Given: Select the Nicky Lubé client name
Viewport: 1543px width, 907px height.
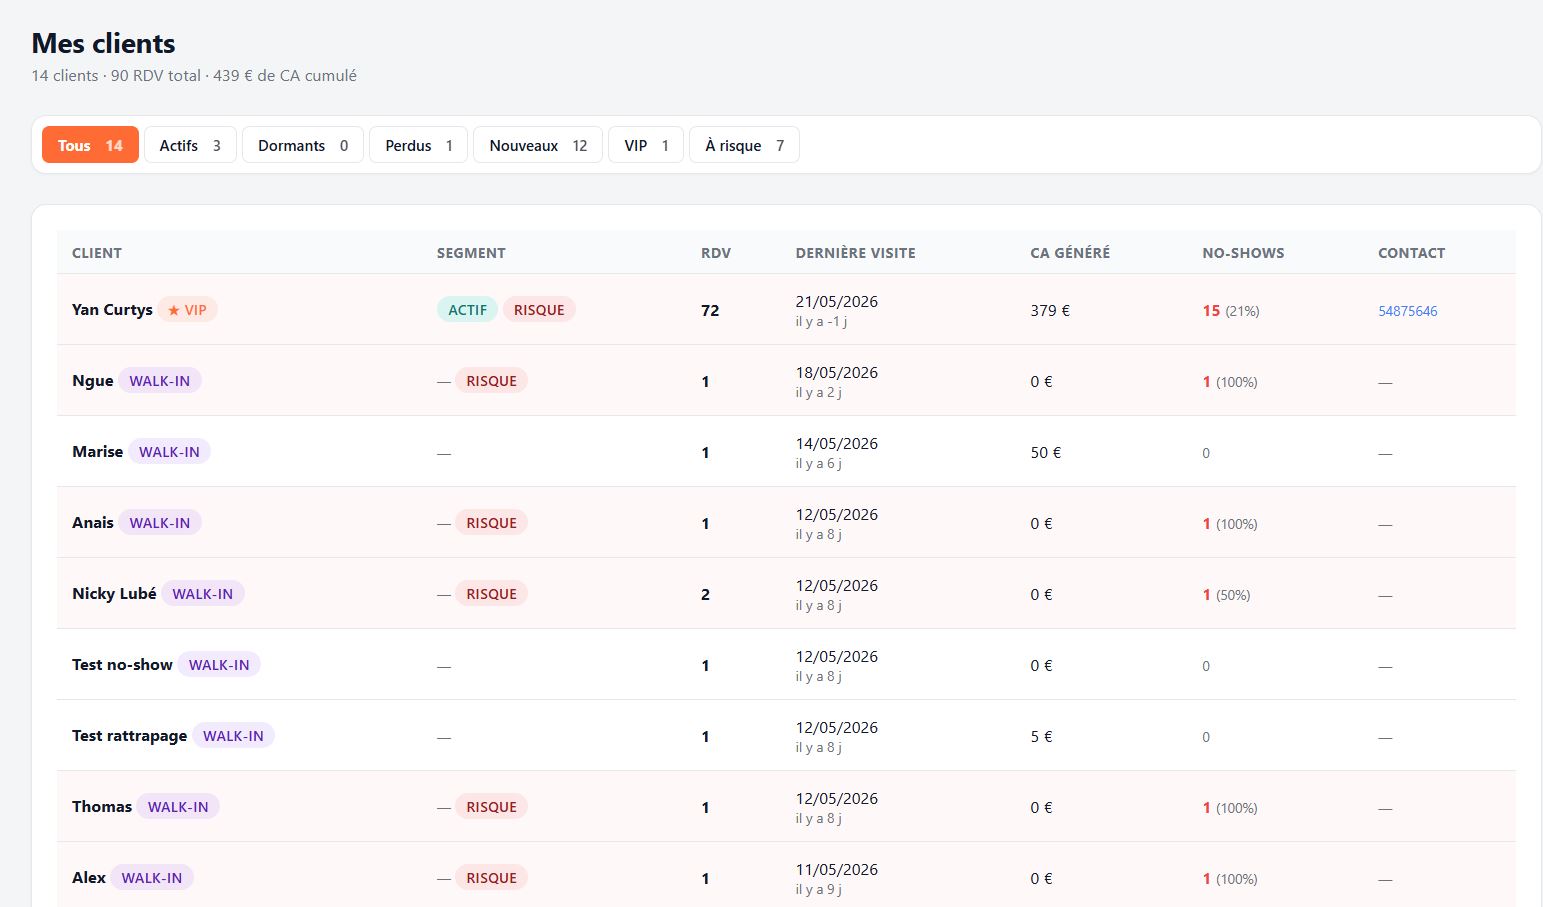Looking at the screenshot, I should pos(114,594).
